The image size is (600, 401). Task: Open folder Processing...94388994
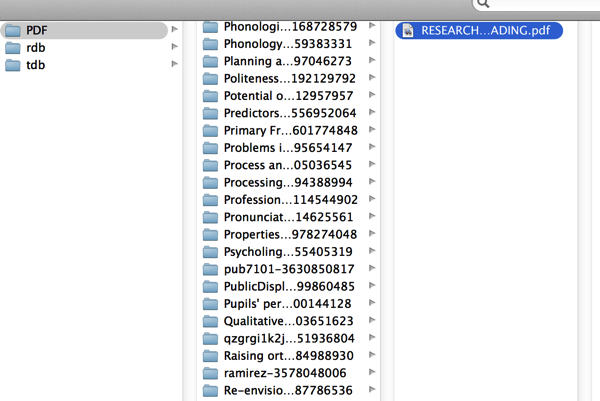click(x=289, y=182)
